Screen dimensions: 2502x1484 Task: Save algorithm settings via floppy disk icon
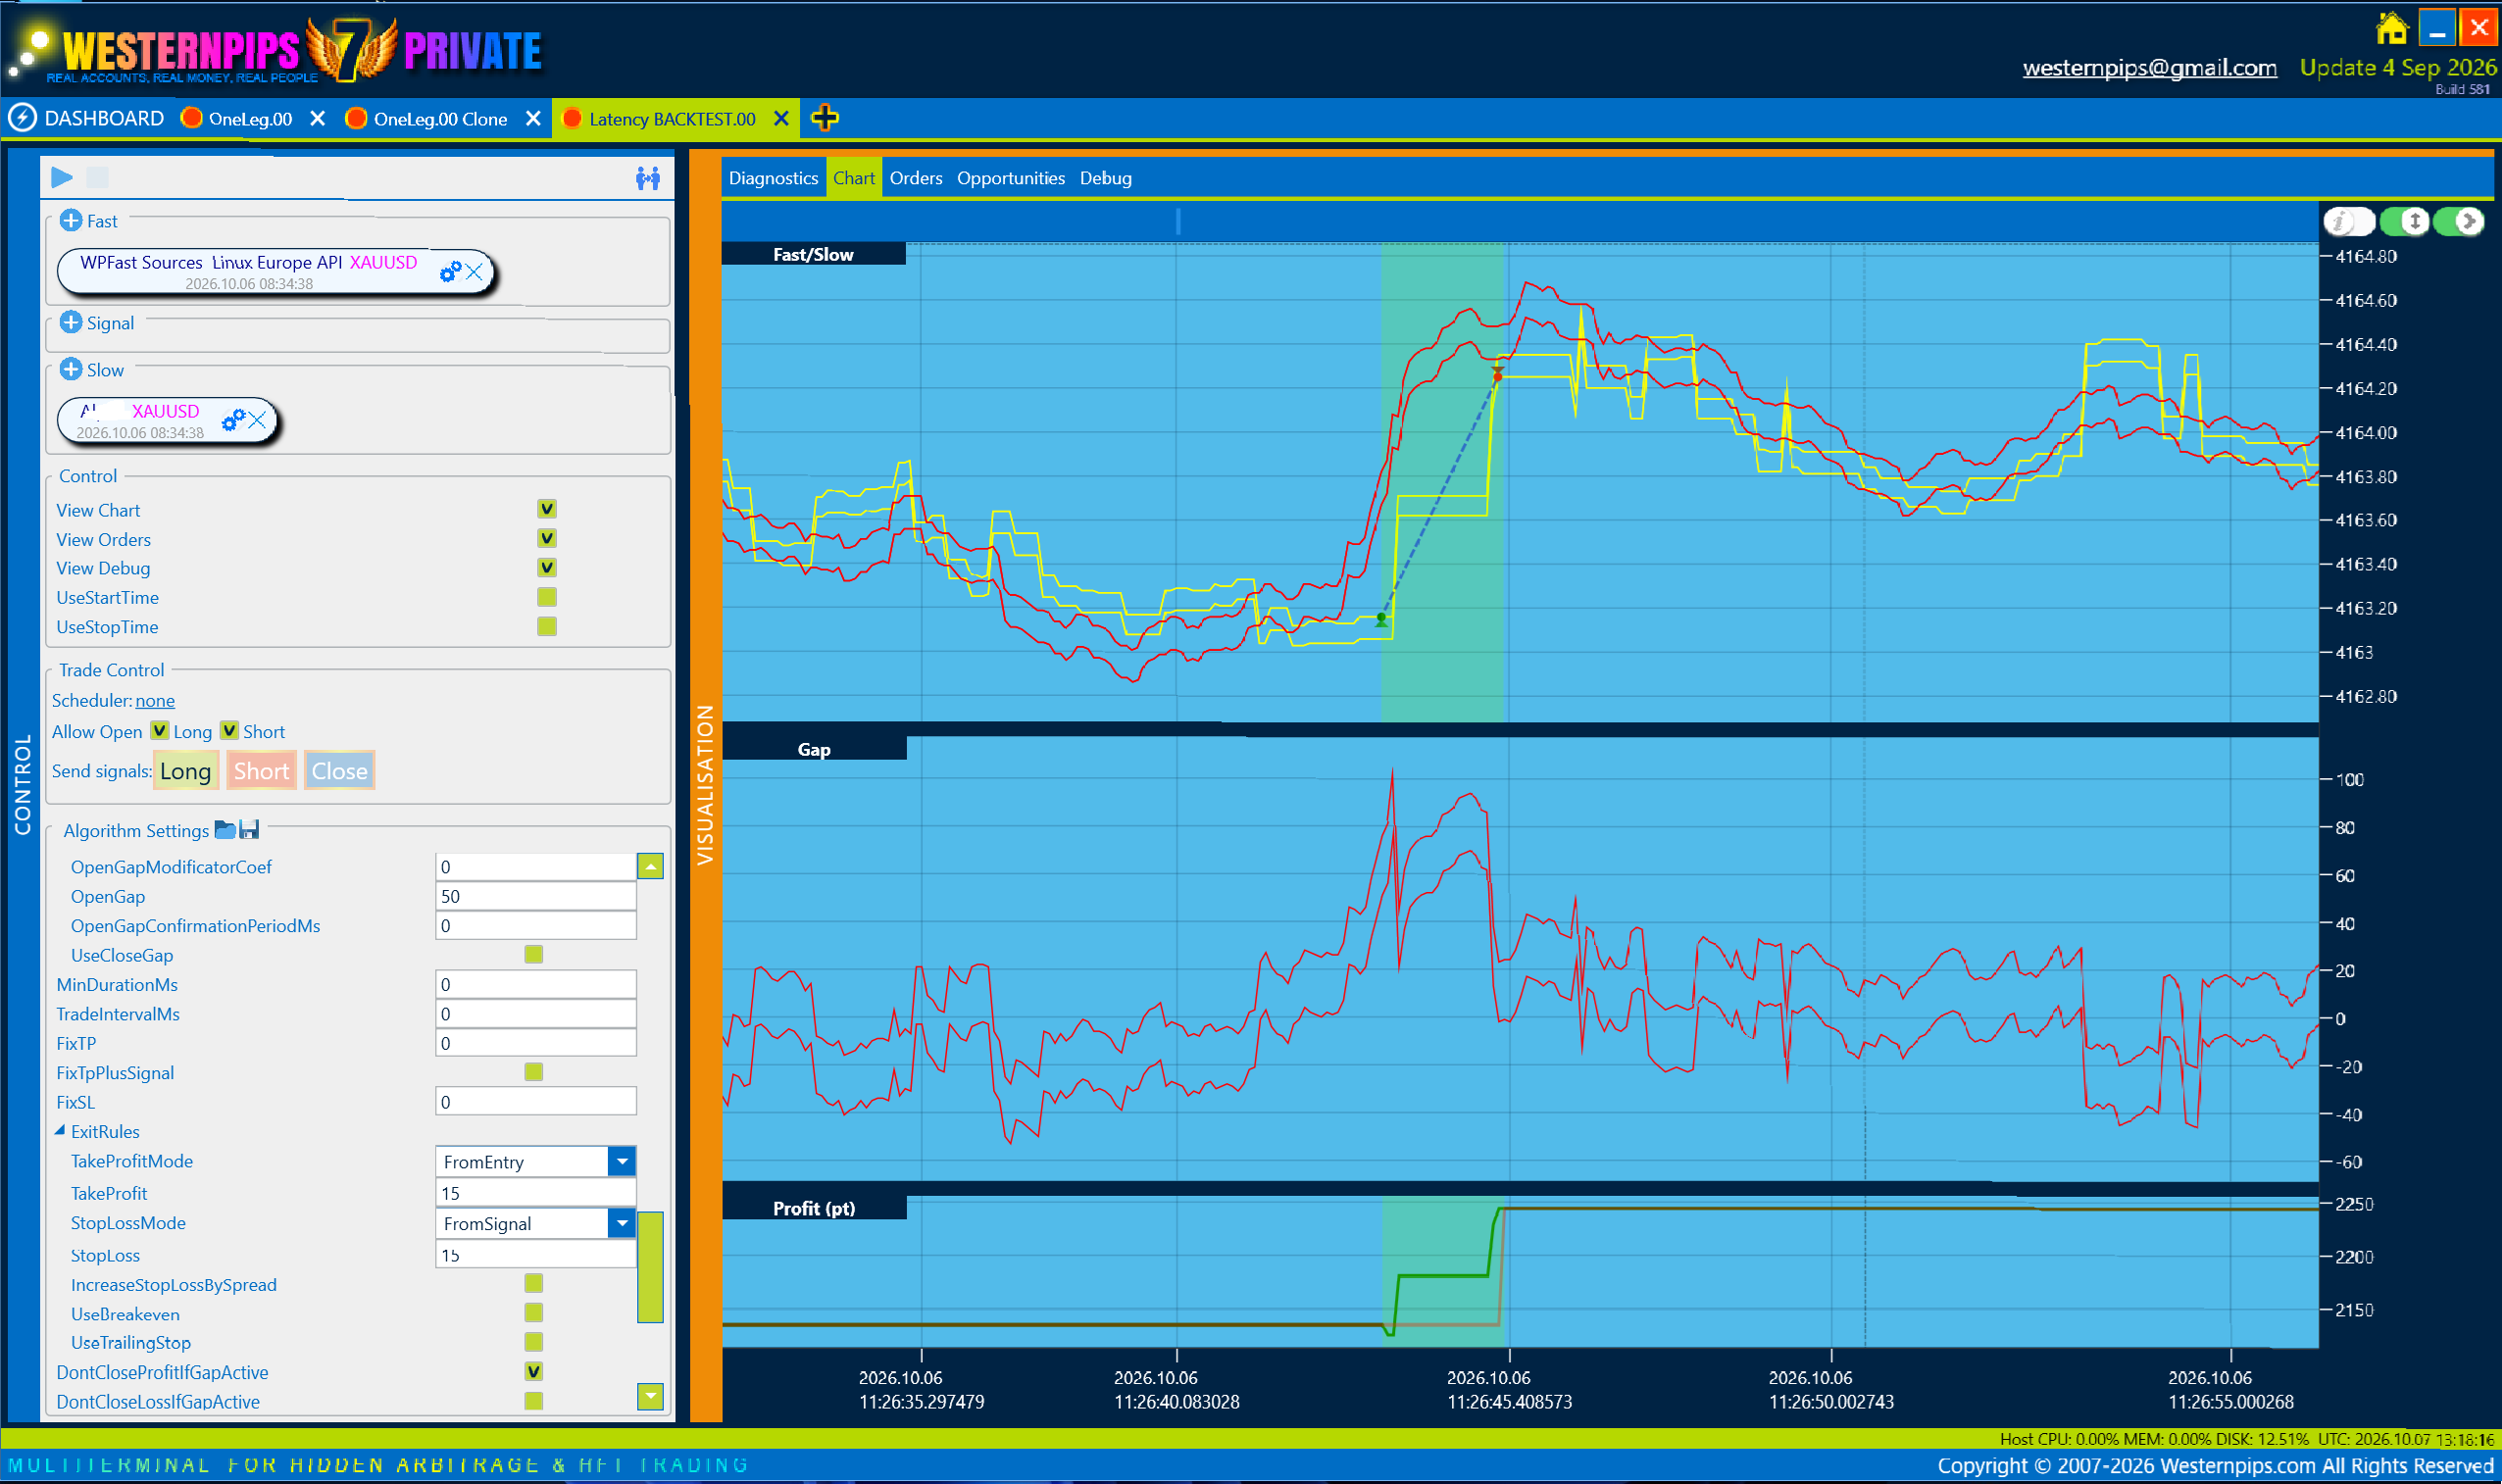point(249,829)
